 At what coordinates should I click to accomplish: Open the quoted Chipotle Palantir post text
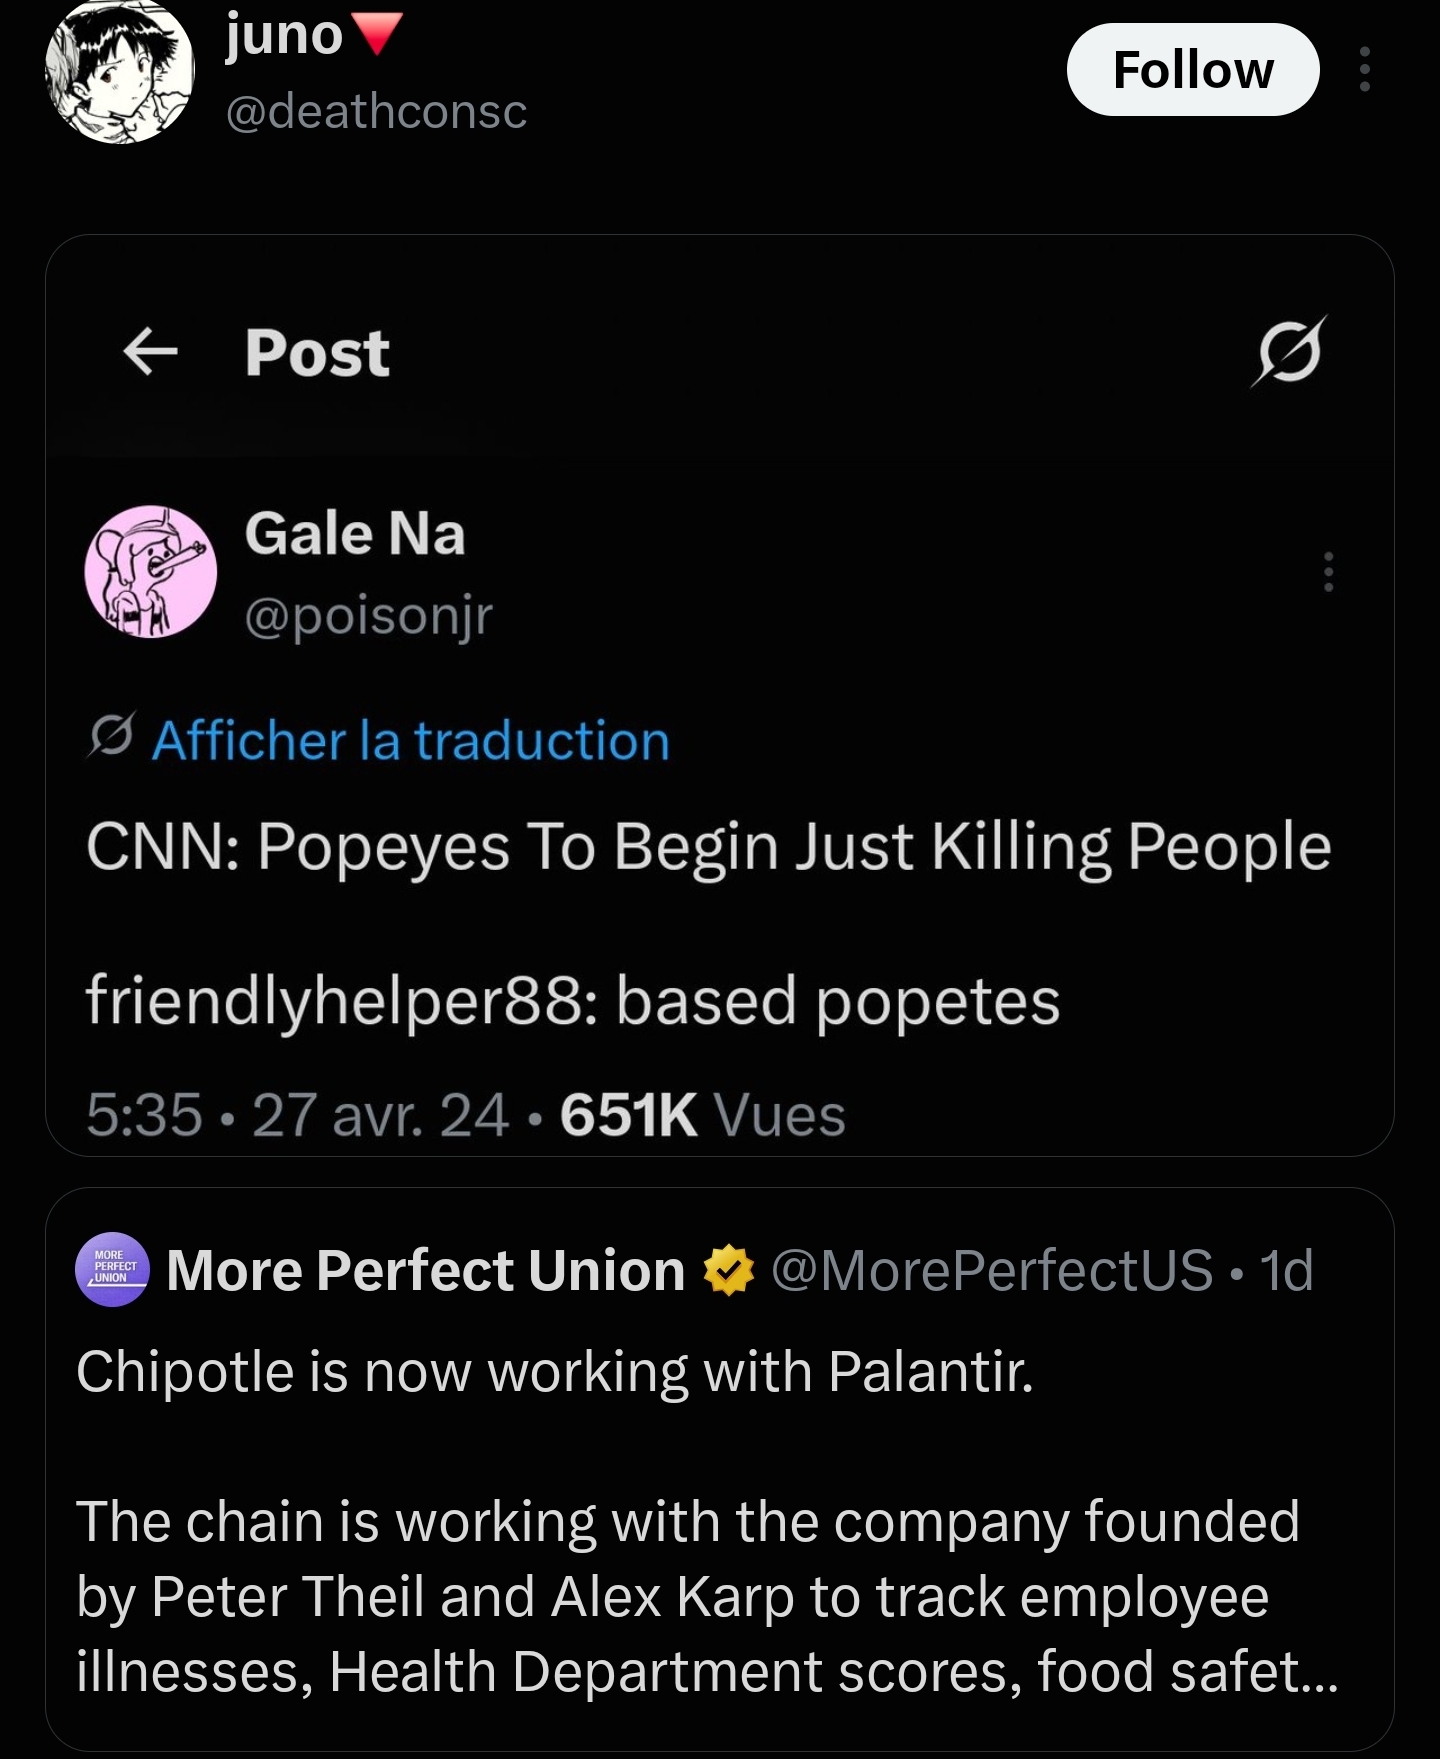(x=707, y=1520)
